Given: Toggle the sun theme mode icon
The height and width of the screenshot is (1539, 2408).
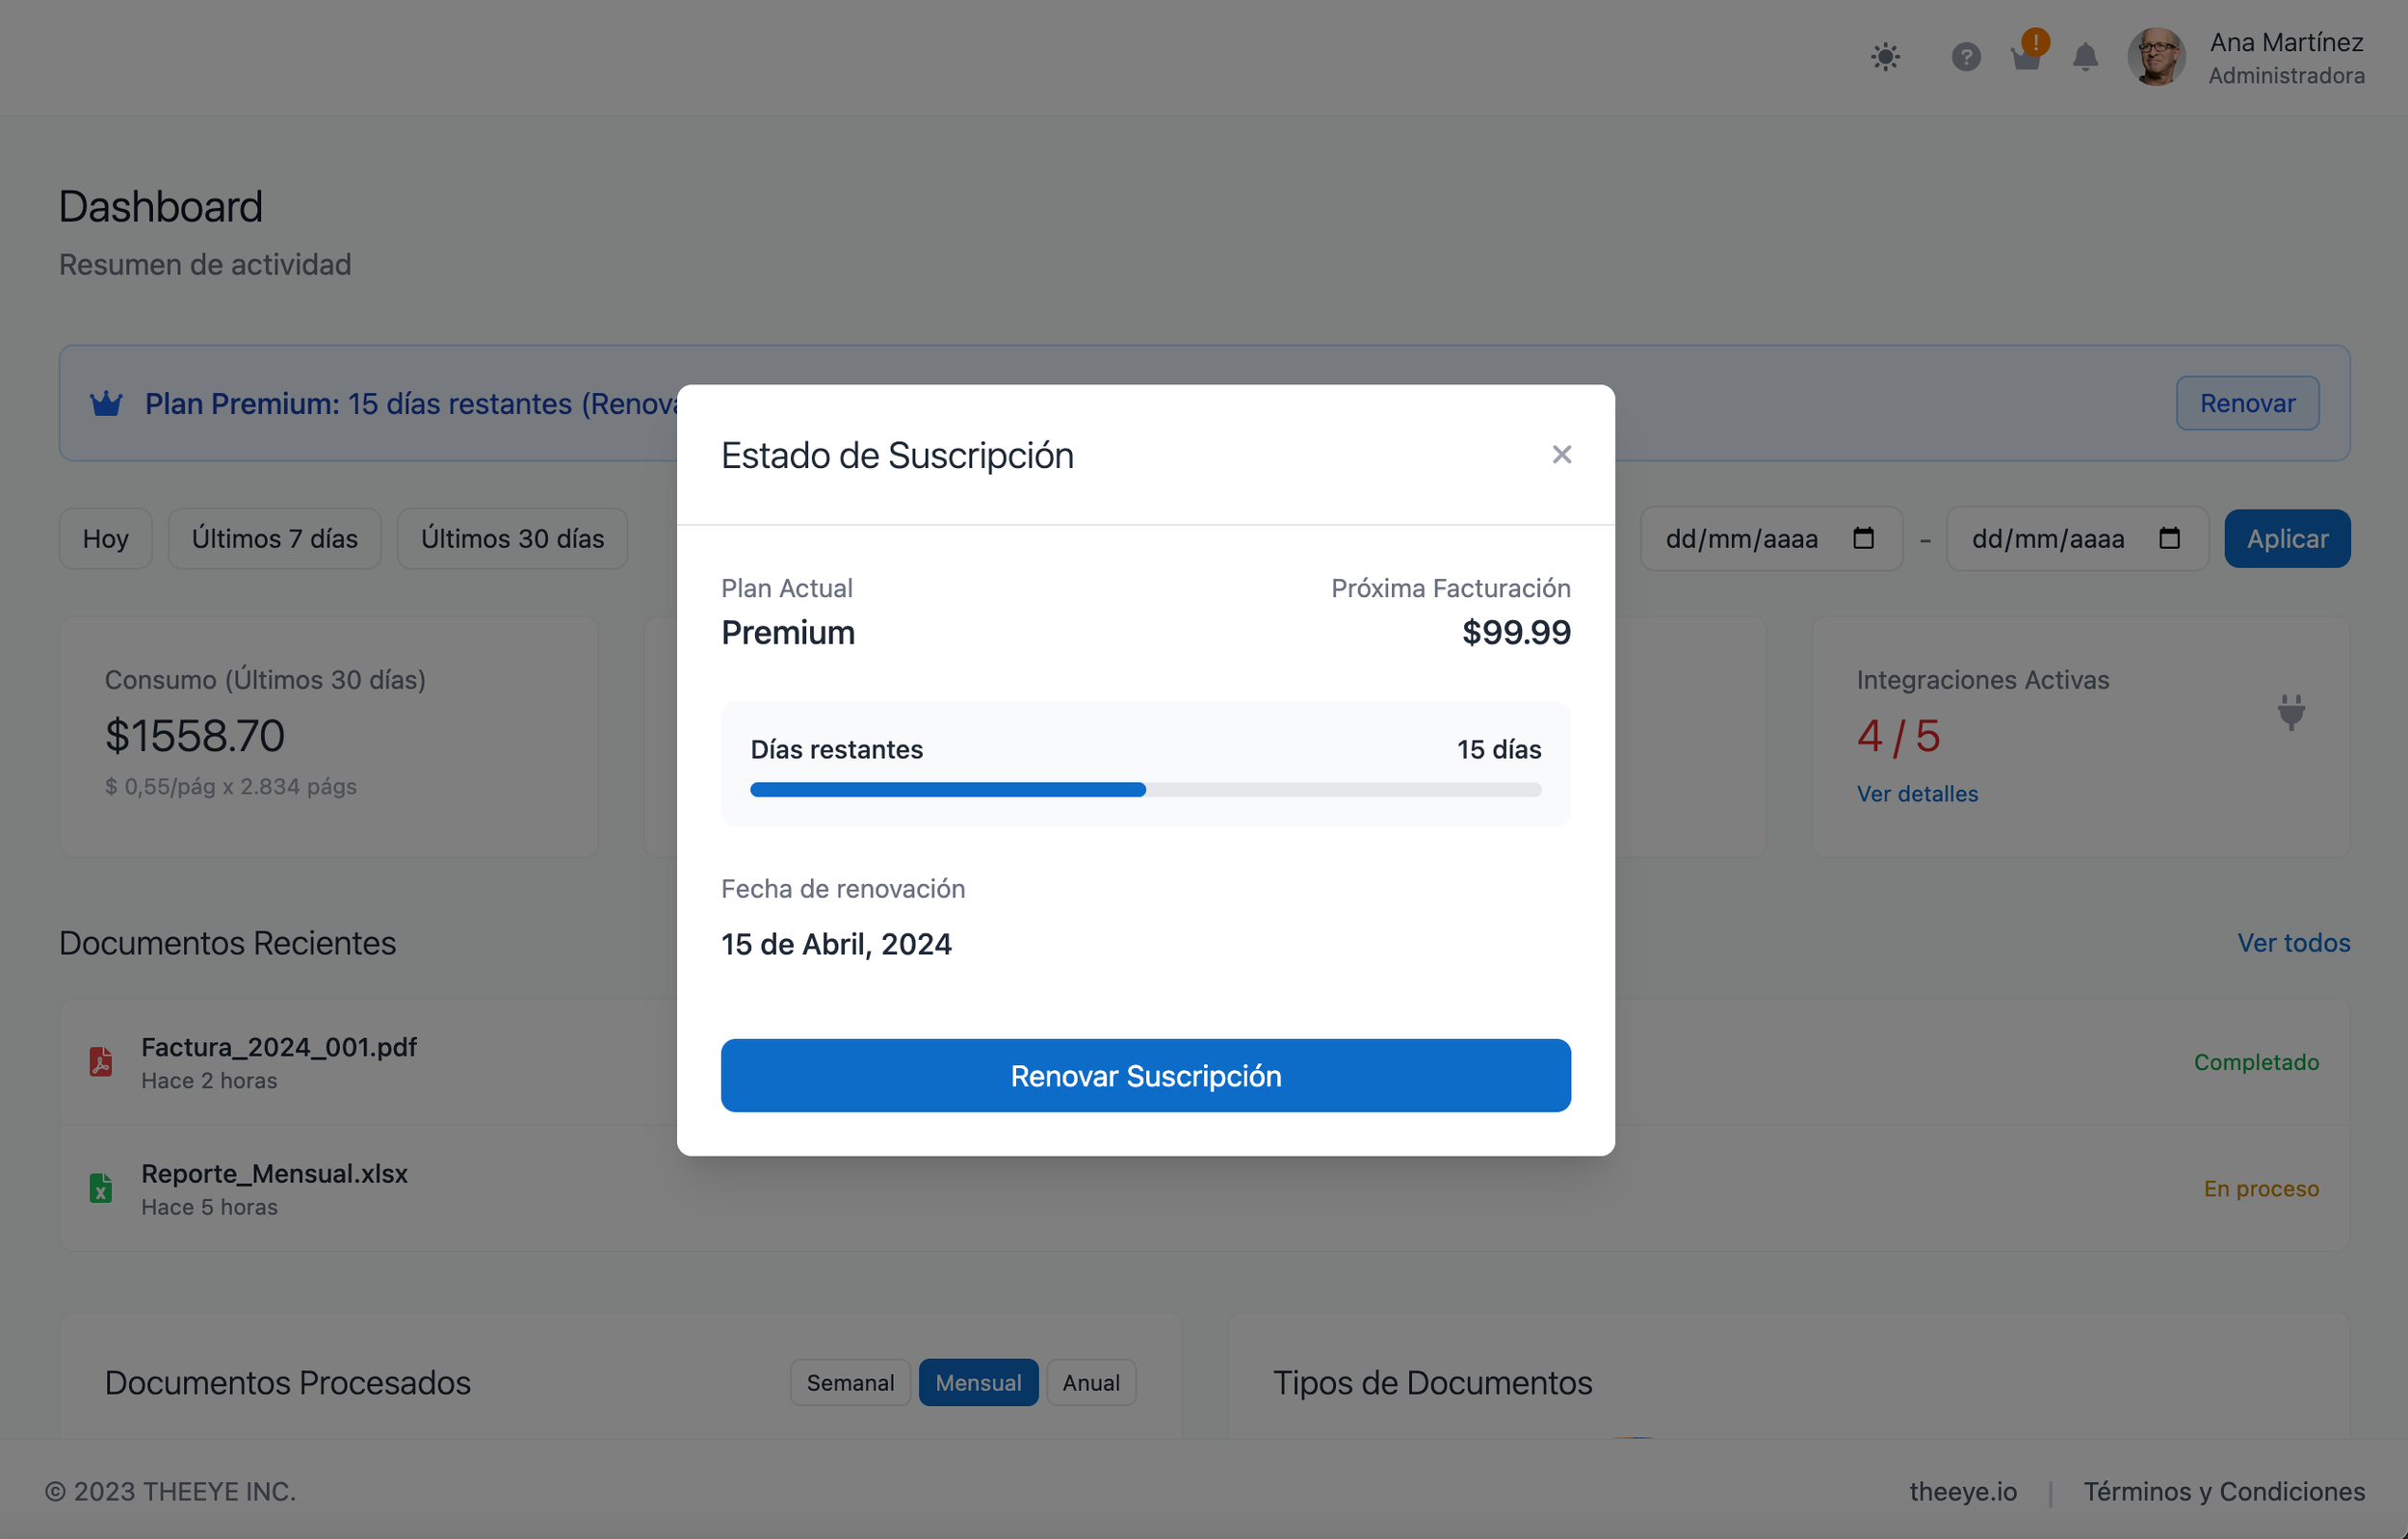Looking at the screenshot, I should click(x=1885, y=56).
